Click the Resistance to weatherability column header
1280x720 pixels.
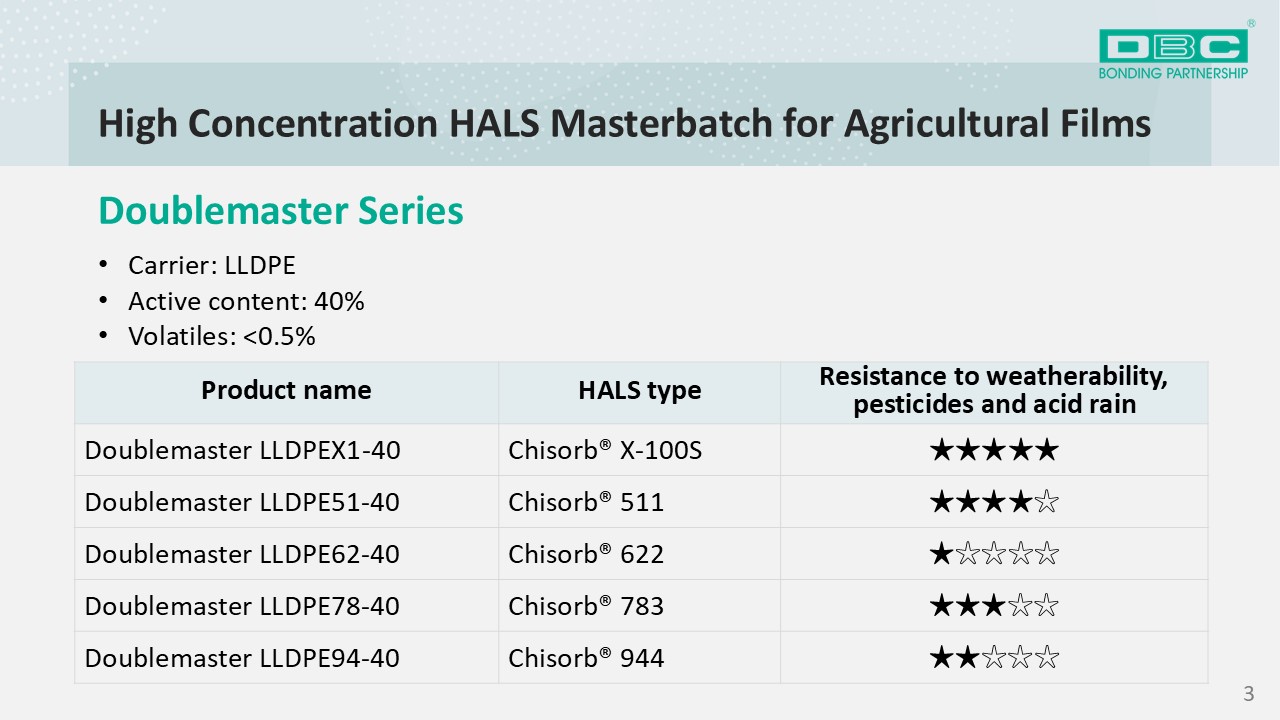[994, 391]
